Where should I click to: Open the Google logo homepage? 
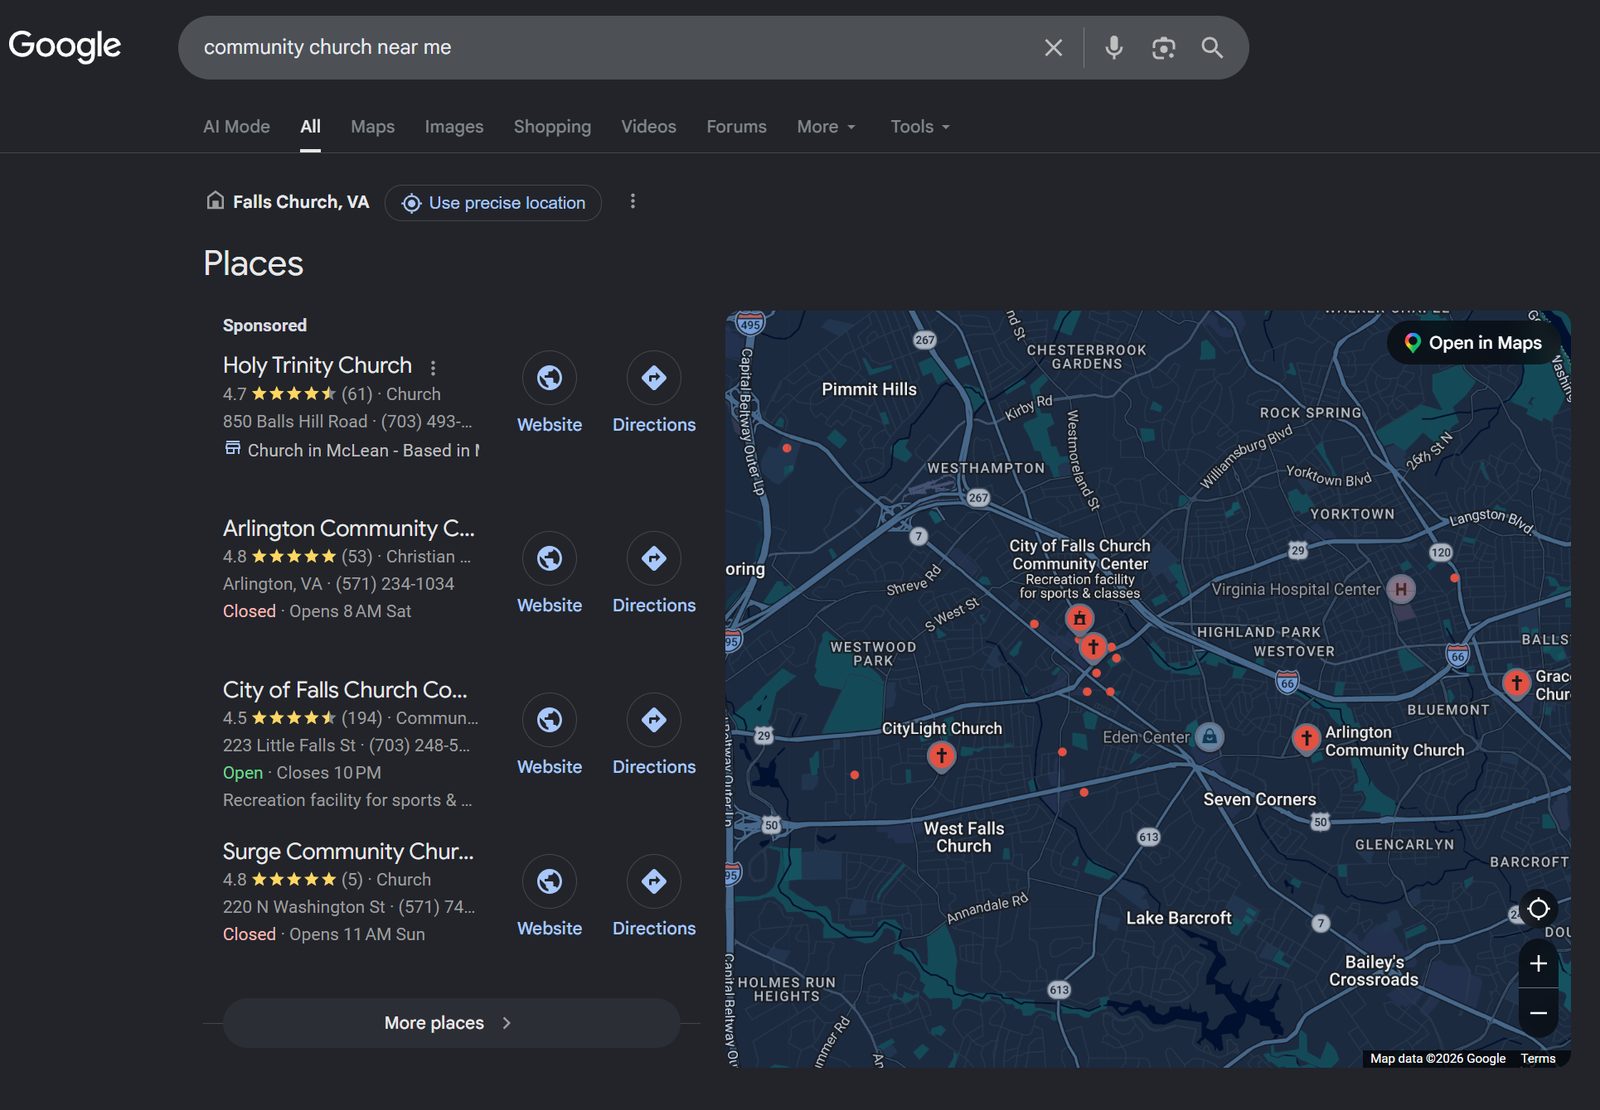click(x=65, y=46)
